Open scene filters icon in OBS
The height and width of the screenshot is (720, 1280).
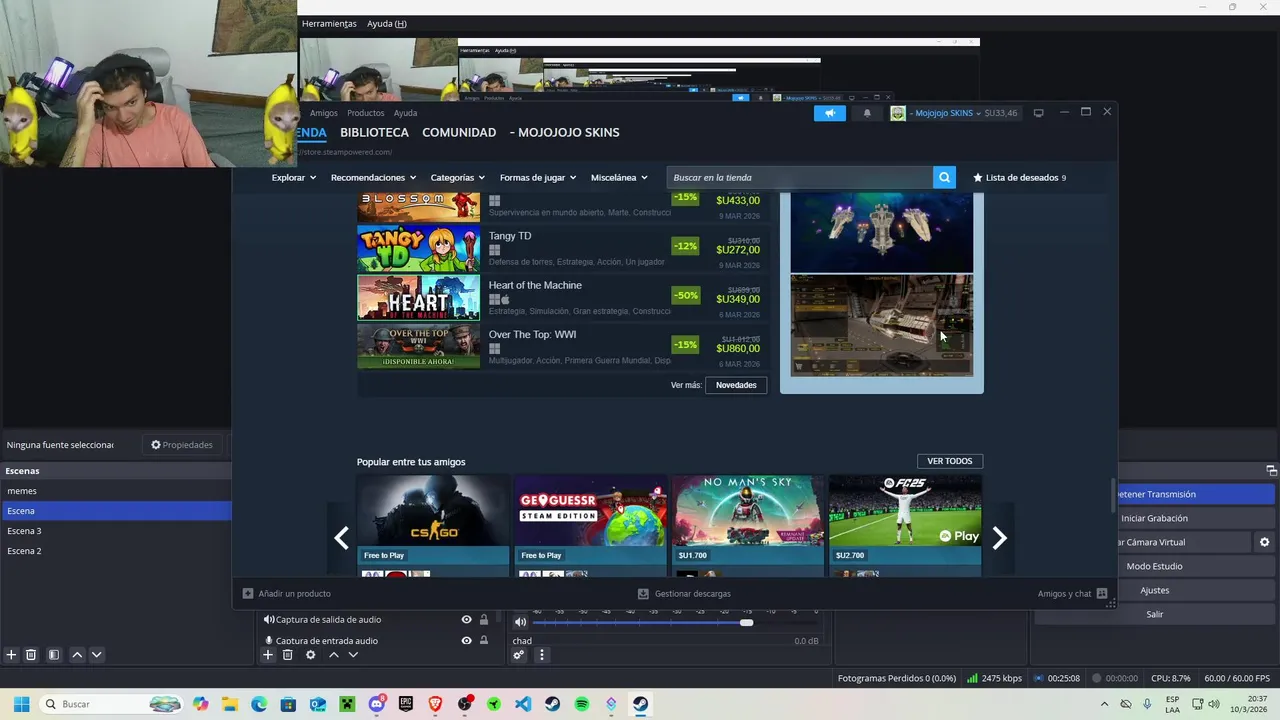pos(54,655)
